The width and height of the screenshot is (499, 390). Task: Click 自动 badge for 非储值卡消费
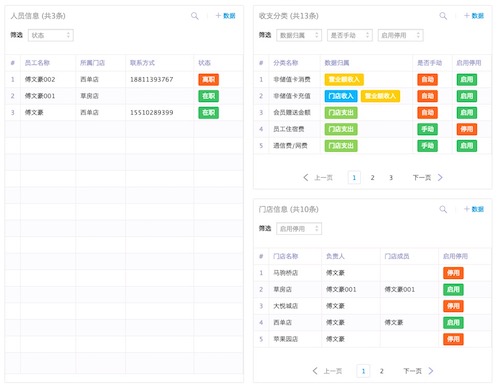coord(428,79)
